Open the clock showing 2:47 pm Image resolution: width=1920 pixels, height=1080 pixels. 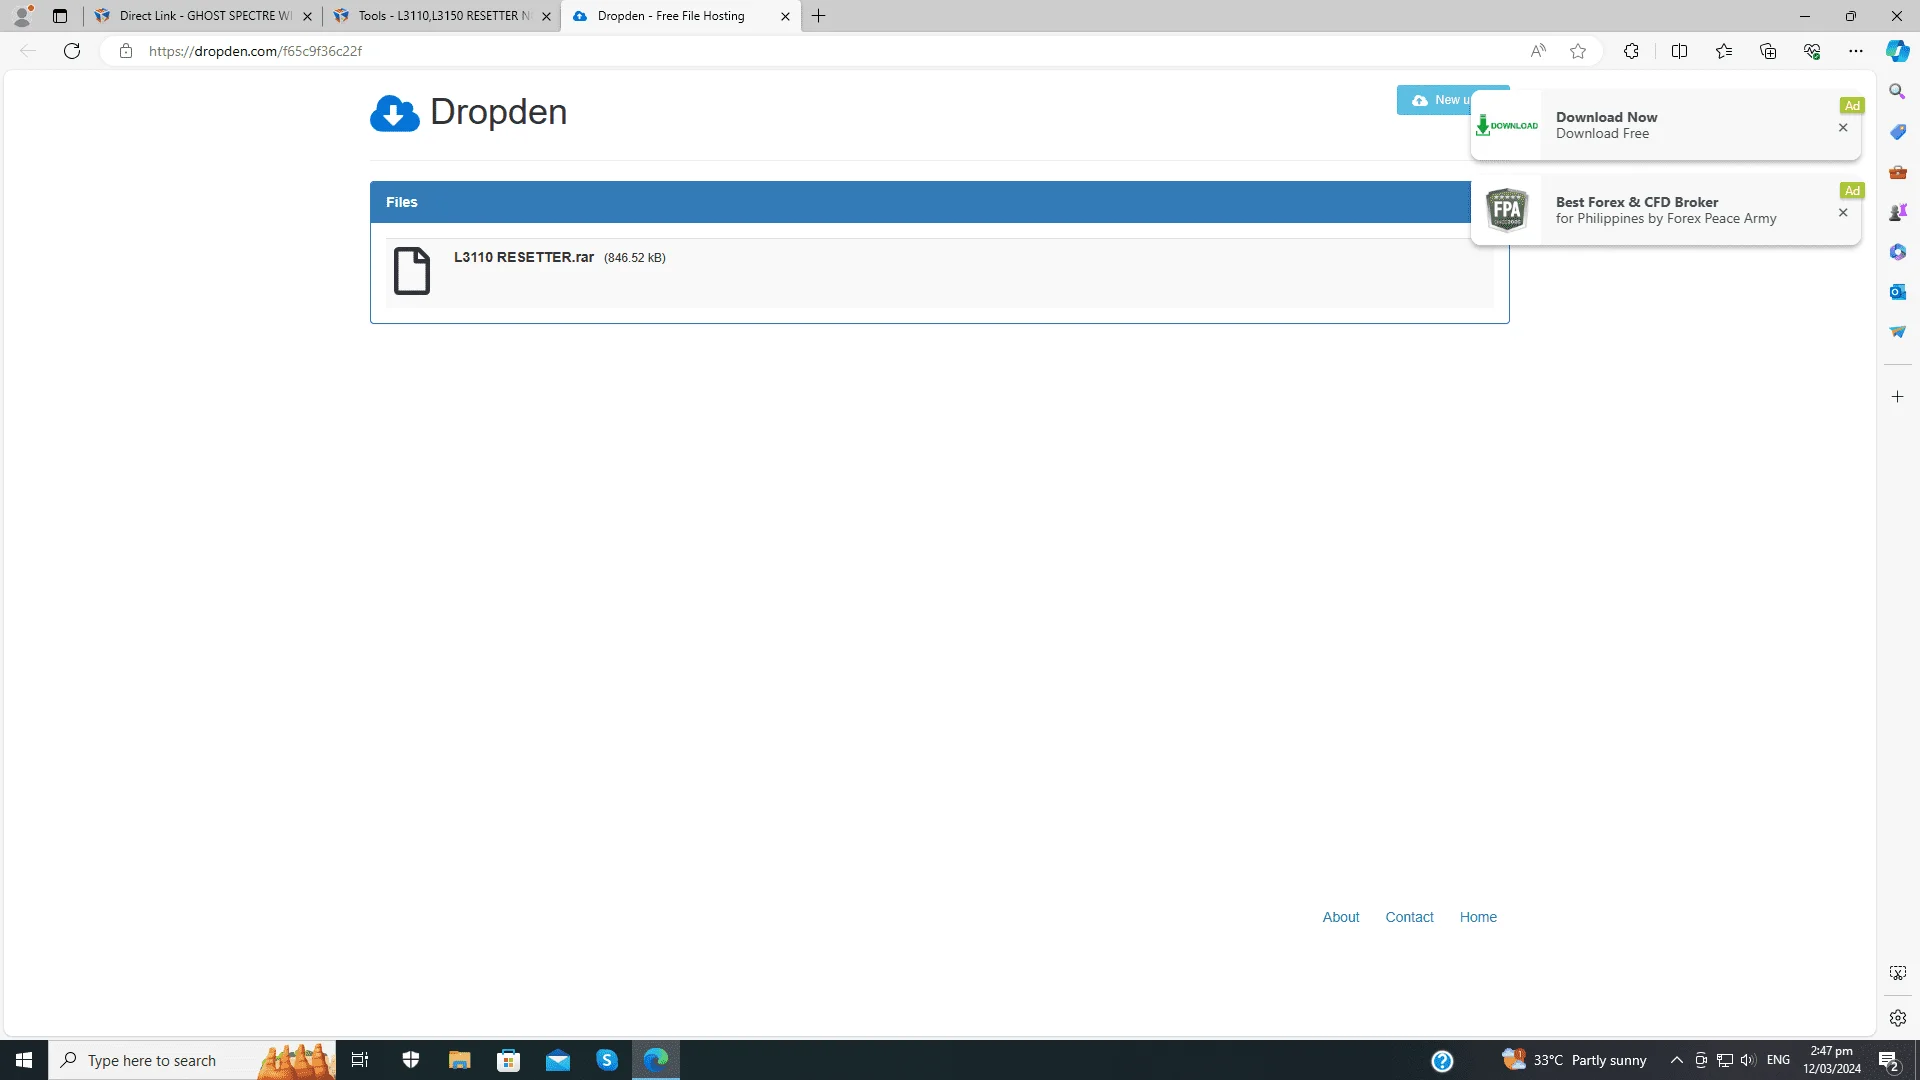[1832, 1060]
